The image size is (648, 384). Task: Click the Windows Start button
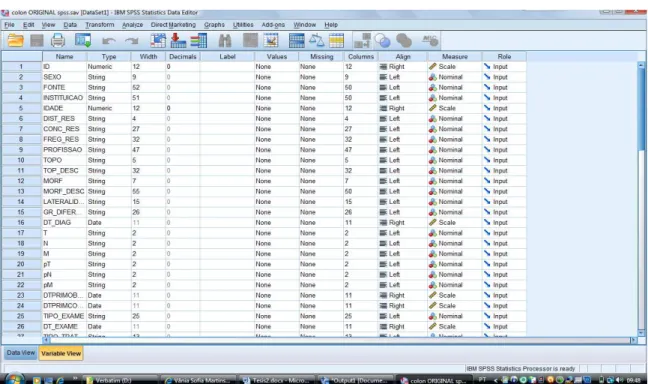(14, 379)
